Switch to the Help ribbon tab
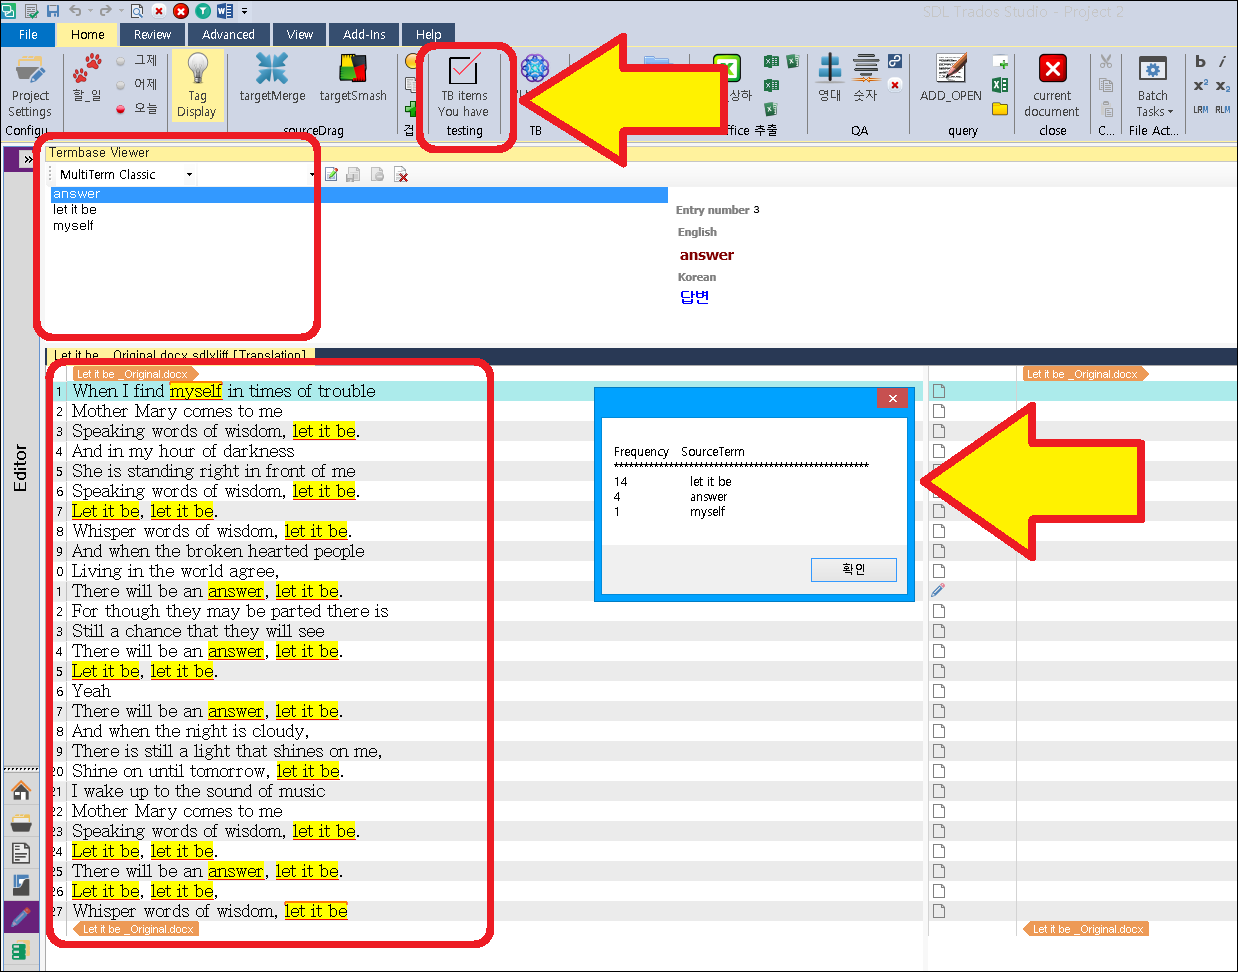 428,34
